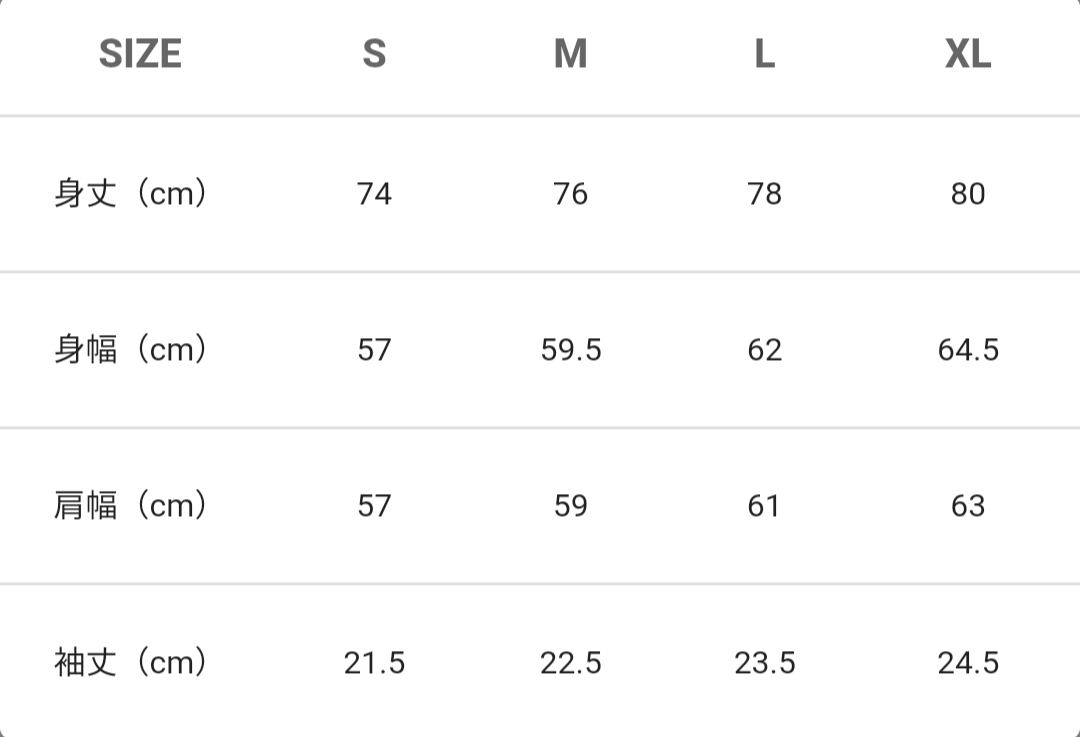Select the 身幅 value 64.5 for XL
1080x737 pixels.
[x=968, y=350]
